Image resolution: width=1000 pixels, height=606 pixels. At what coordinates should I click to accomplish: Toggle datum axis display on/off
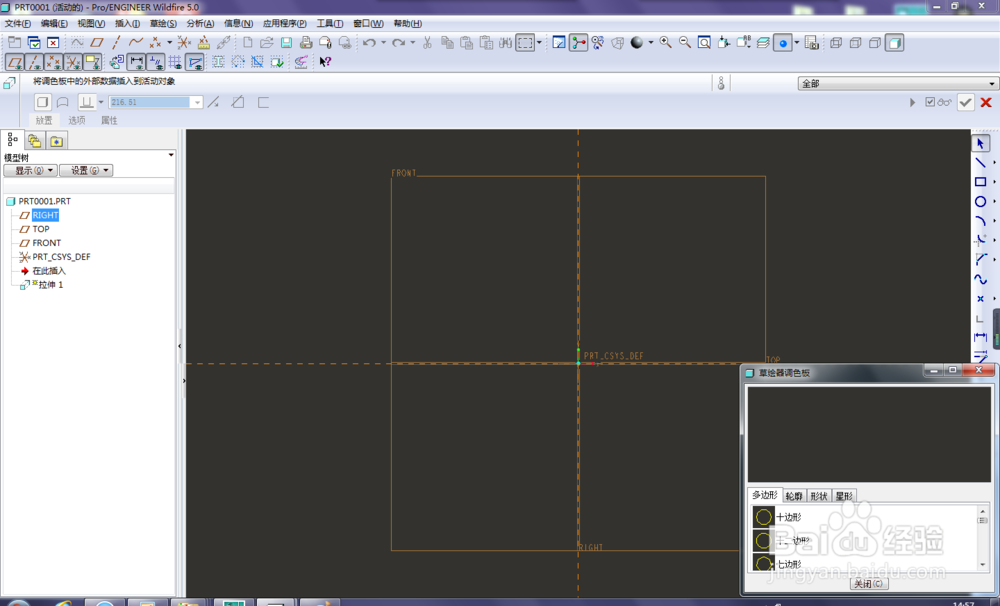click(34, 62)
